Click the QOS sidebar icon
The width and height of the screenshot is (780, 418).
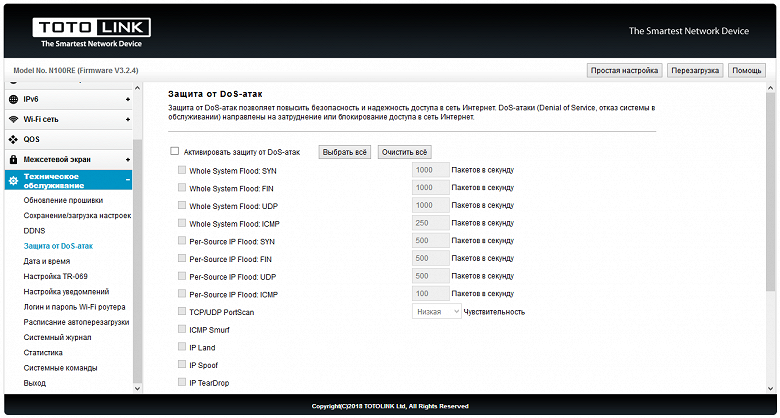pos(13,139)
